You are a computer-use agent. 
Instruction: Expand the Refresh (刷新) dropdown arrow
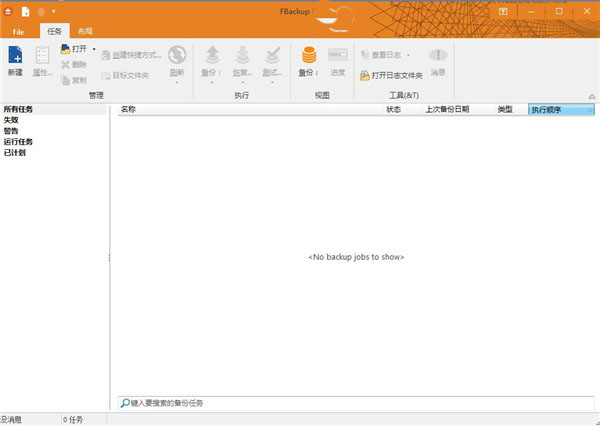pyautogui.click(x=177, y=82)
